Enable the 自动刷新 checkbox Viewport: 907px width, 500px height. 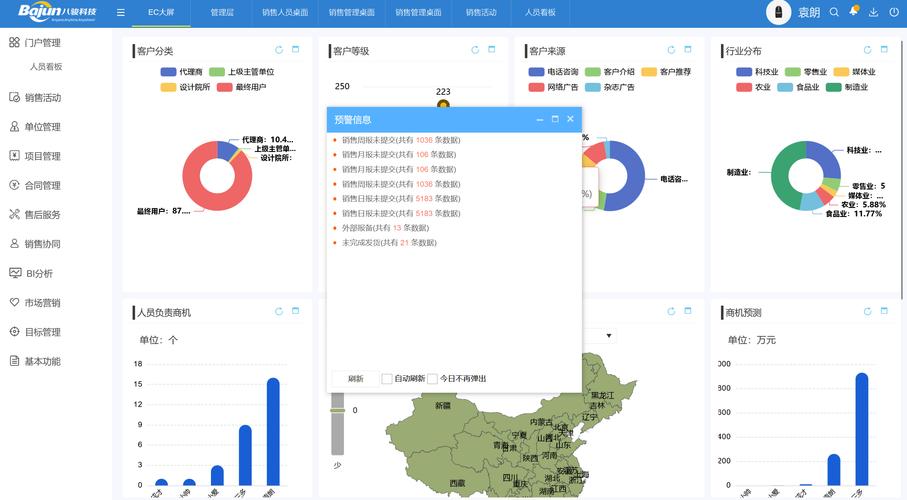click(387, 379)
